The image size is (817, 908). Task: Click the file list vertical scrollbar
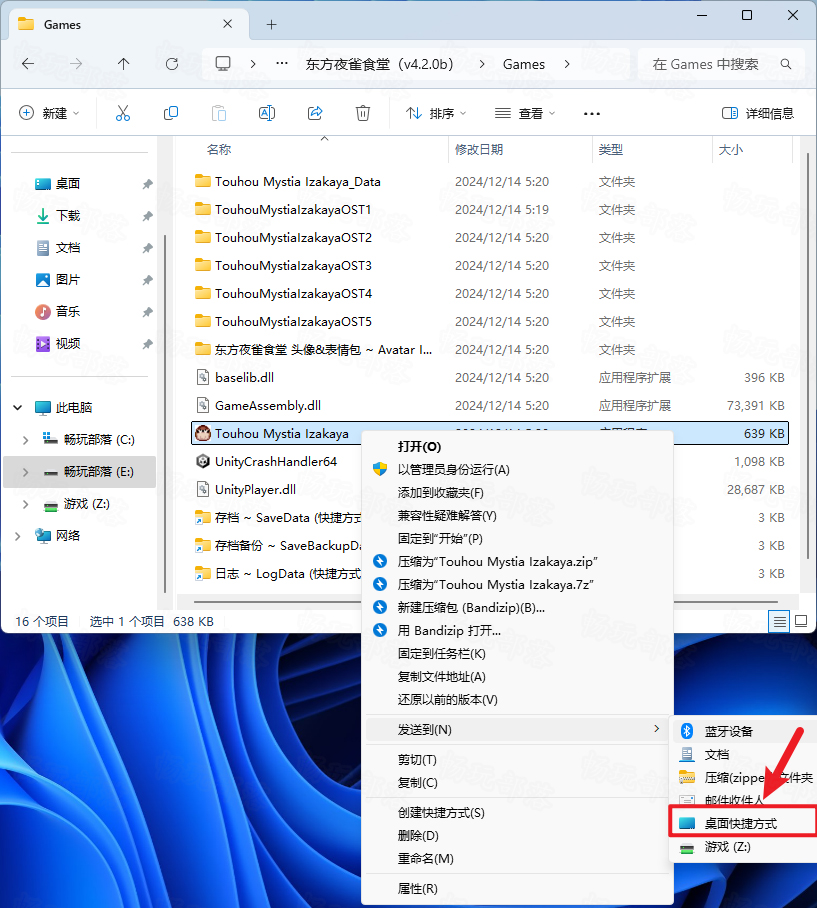pos(808,356)
